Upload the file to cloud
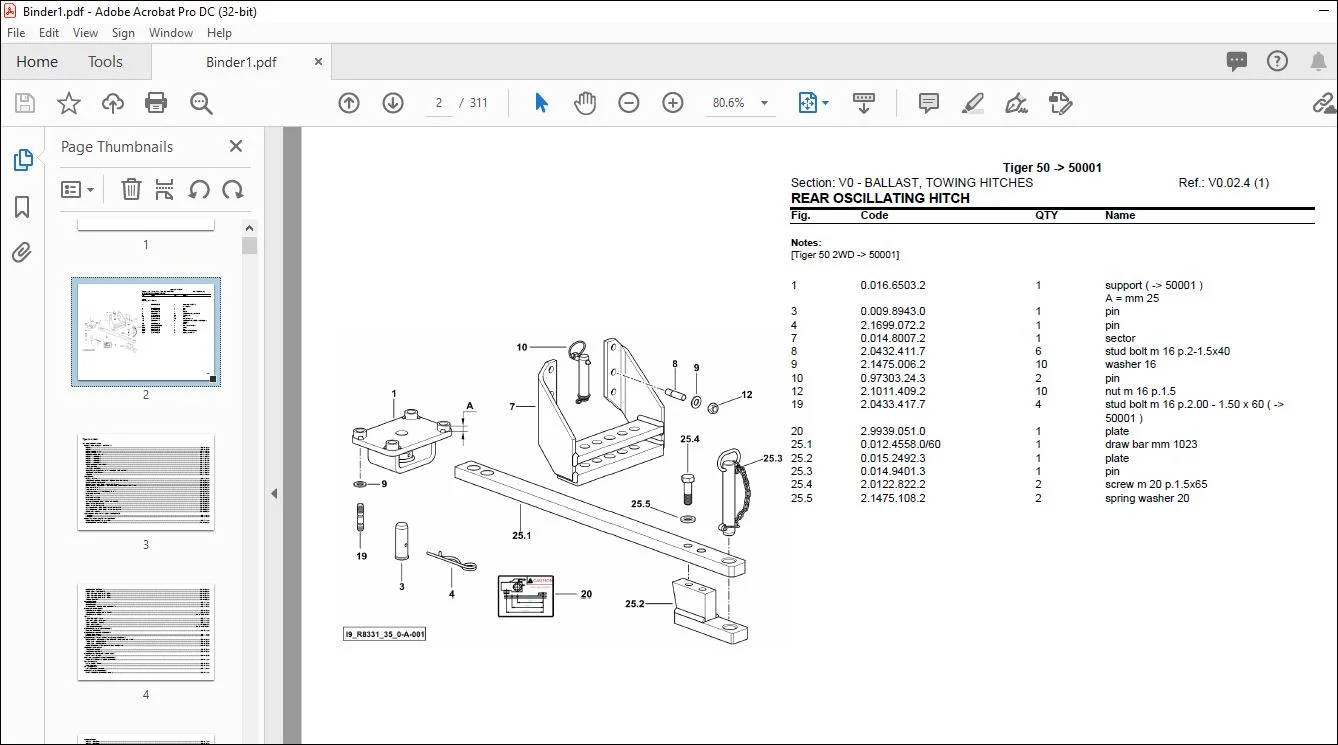1338x745 pixels. [x=113, y=103]
